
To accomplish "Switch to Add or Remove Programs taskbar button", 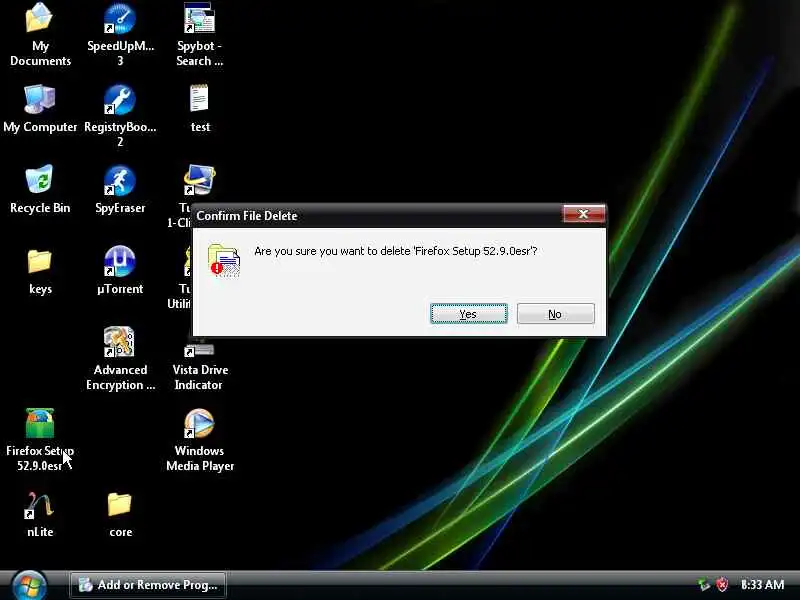I will [148, 585].
